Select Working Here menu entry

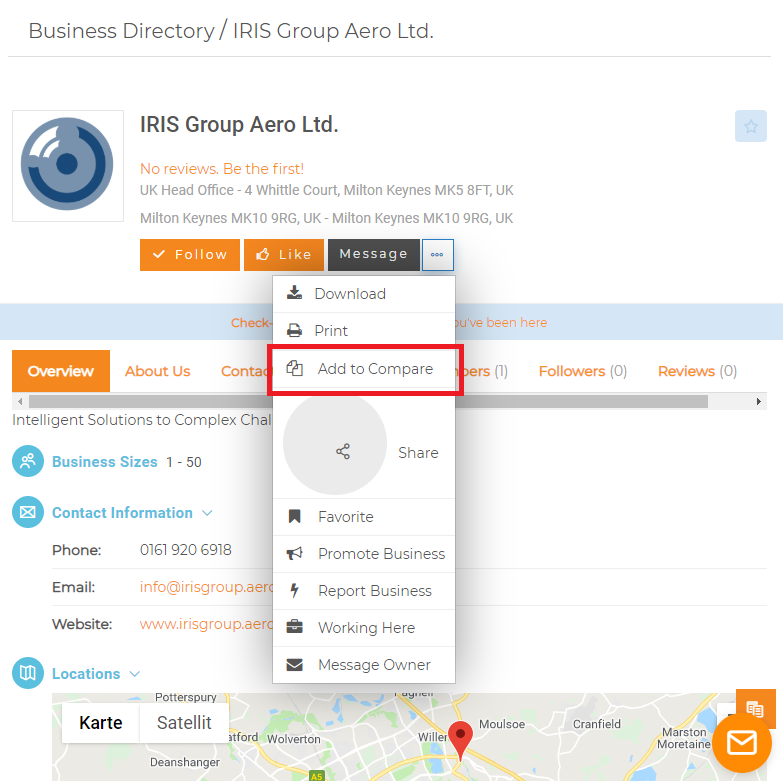(364, 628)
